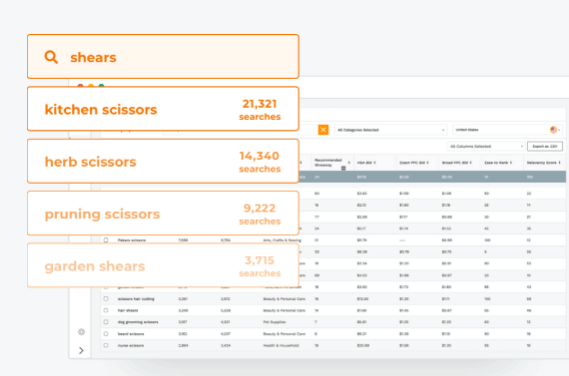Choose the 'herb scissors' suggestion card
Viewport: 569px width, 376px height.
(x=163, y=161)
